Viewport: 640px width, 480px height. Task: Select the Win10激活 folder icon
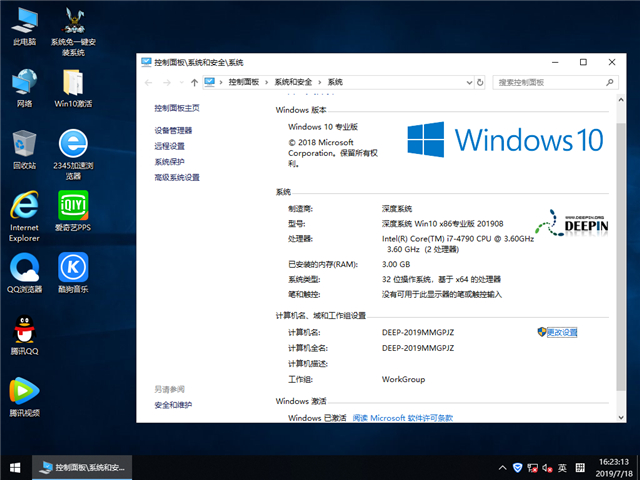pos(73,88)
